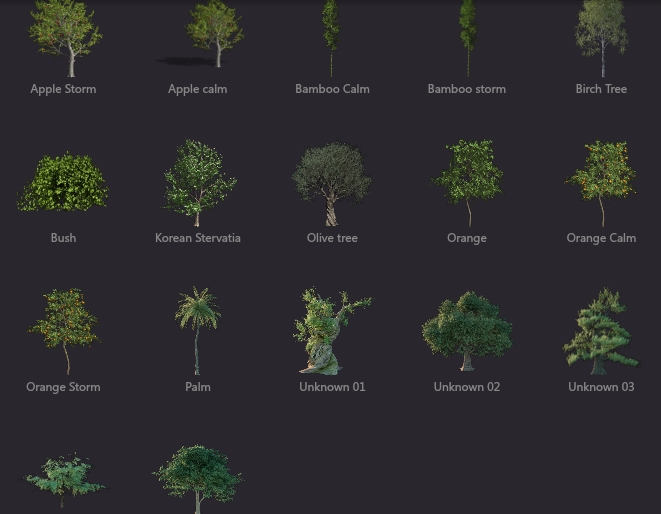The image size is (661, 514).
Task: Pick the Unknown 03 pine-like tree
Action: pos(601,330)
